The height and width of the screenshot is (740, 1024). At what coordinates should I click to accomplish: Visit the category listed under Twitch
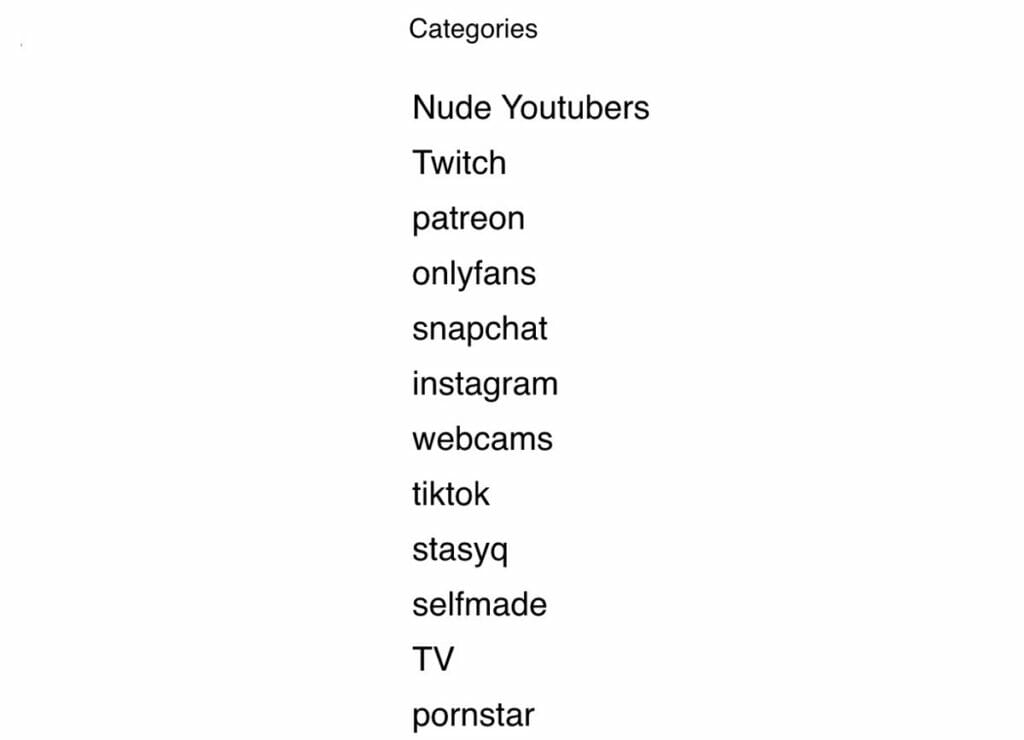pyautogui.click(x=468, y=219)
